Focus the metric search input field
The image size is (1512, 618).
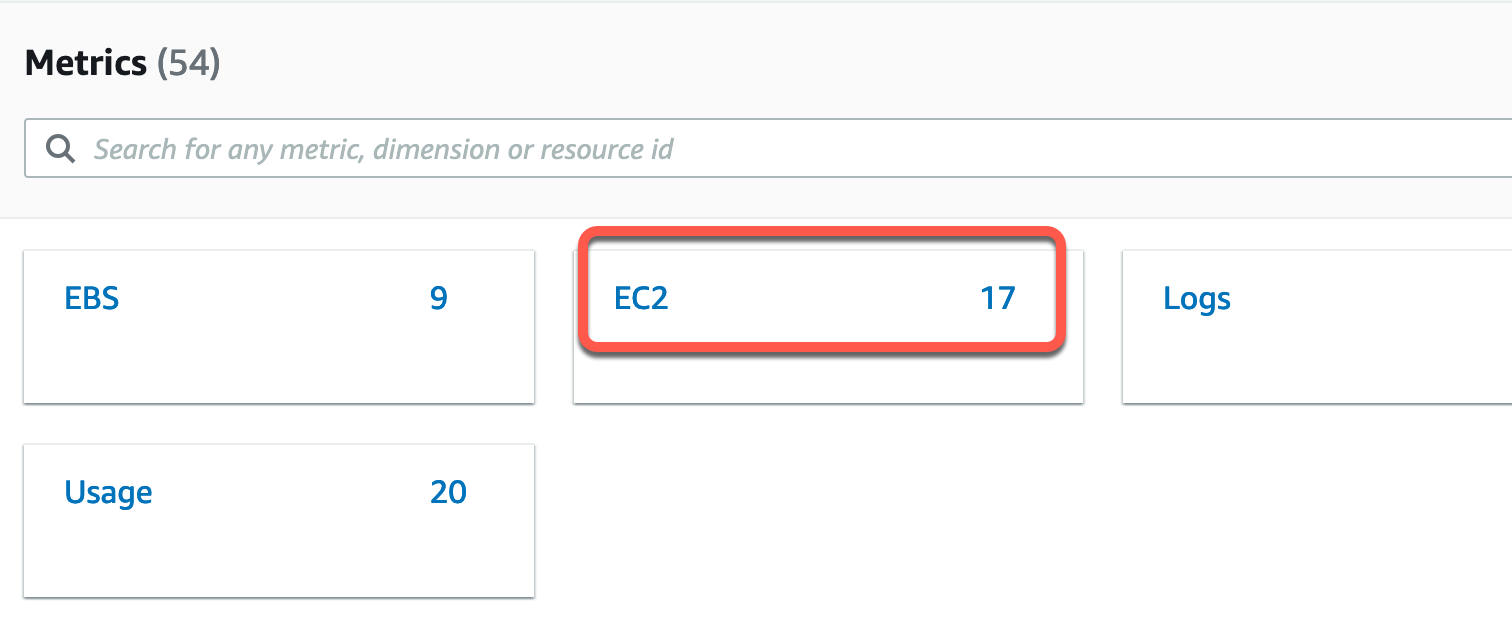(x=768, y=150)
